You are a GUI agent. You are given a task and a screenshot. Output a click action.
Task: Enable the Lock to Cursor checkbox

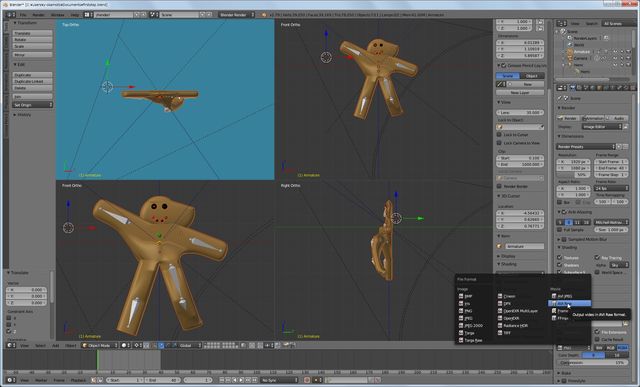point(499,134)
